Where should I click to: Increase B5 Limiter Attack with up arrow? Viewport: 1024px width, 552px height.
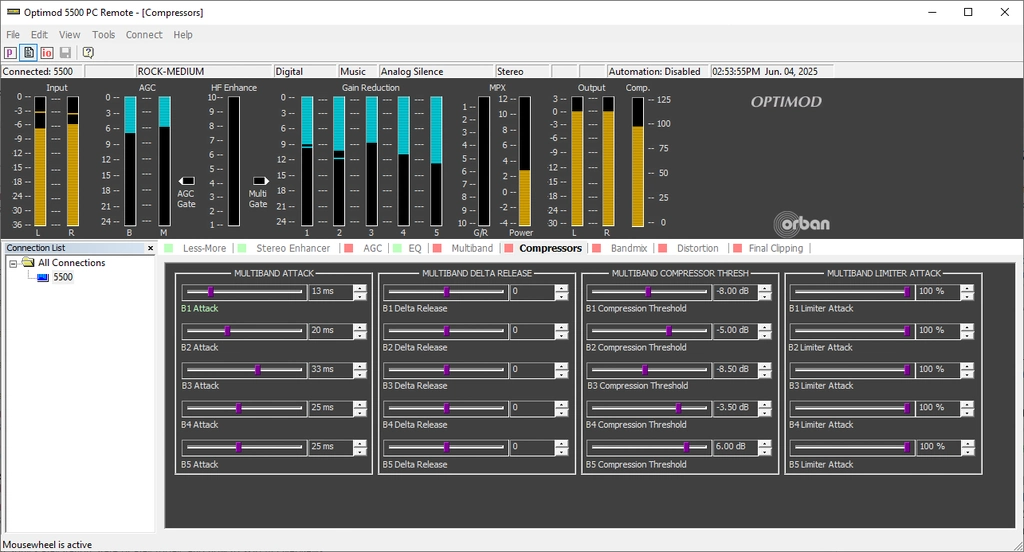(x=967, y=444)
